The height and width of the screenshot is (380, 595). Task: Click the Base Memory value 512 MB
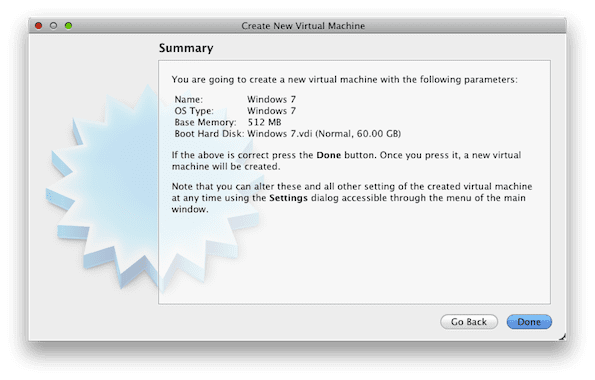(264, 122)
